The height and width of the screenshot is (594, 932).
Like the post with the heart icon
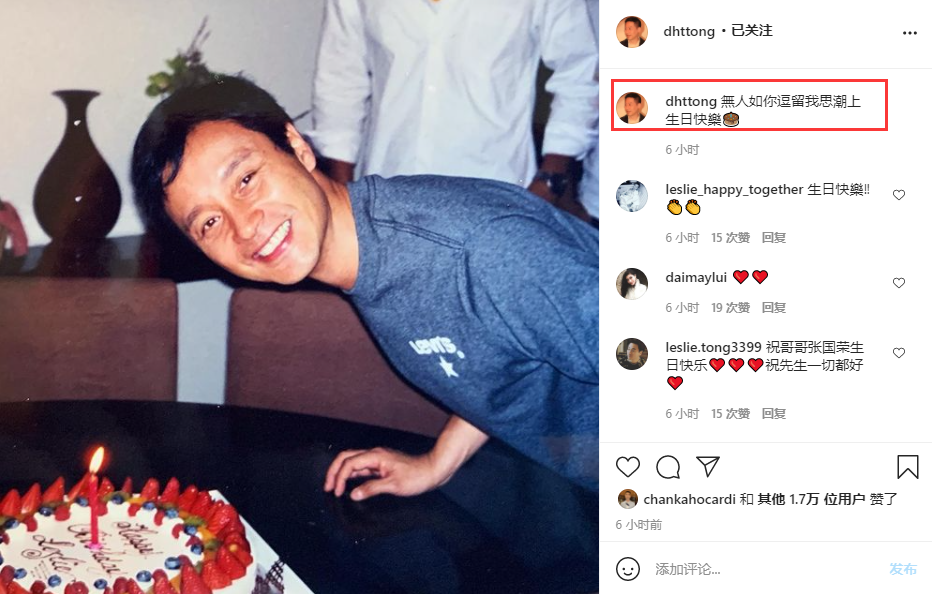pos(628,467)
